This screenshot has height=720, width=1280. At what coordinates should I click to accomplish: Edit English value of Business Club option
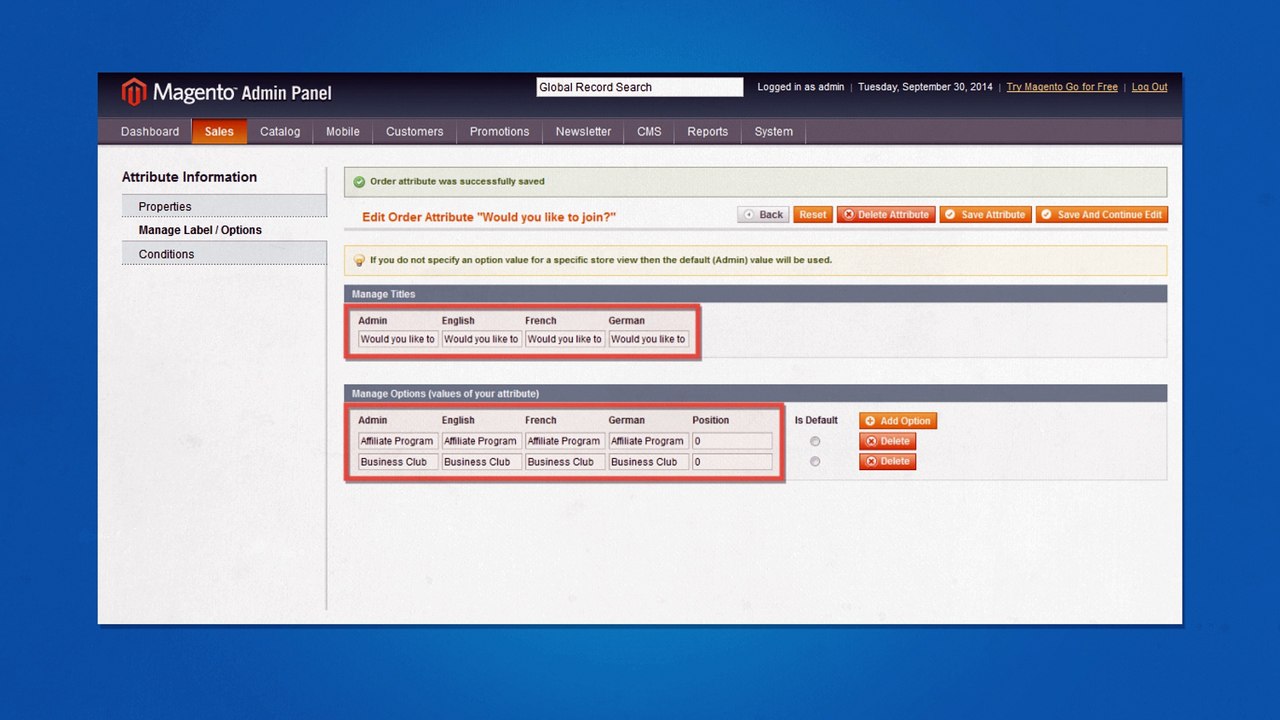tap(481, 462)
